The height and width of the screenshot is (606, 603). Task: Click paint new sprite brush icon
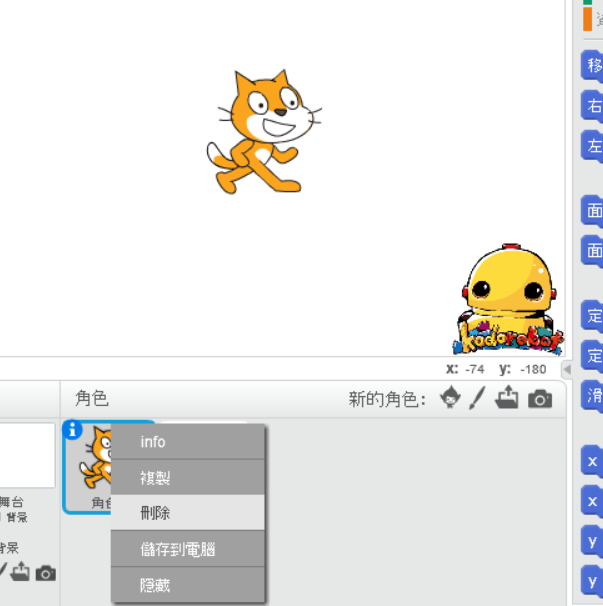[x=477, y=398]
